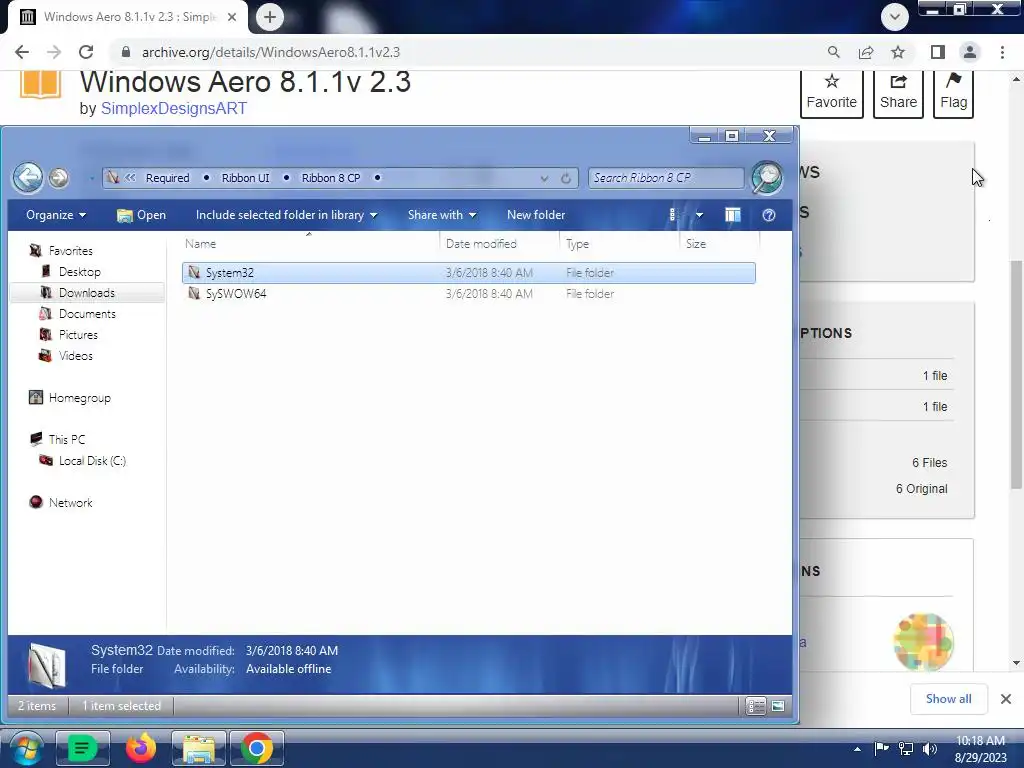The height and width of the screenshot is (768, 1024).
Task: Expand the view options dropdown arrow
Action: click(x=699, y=215)
